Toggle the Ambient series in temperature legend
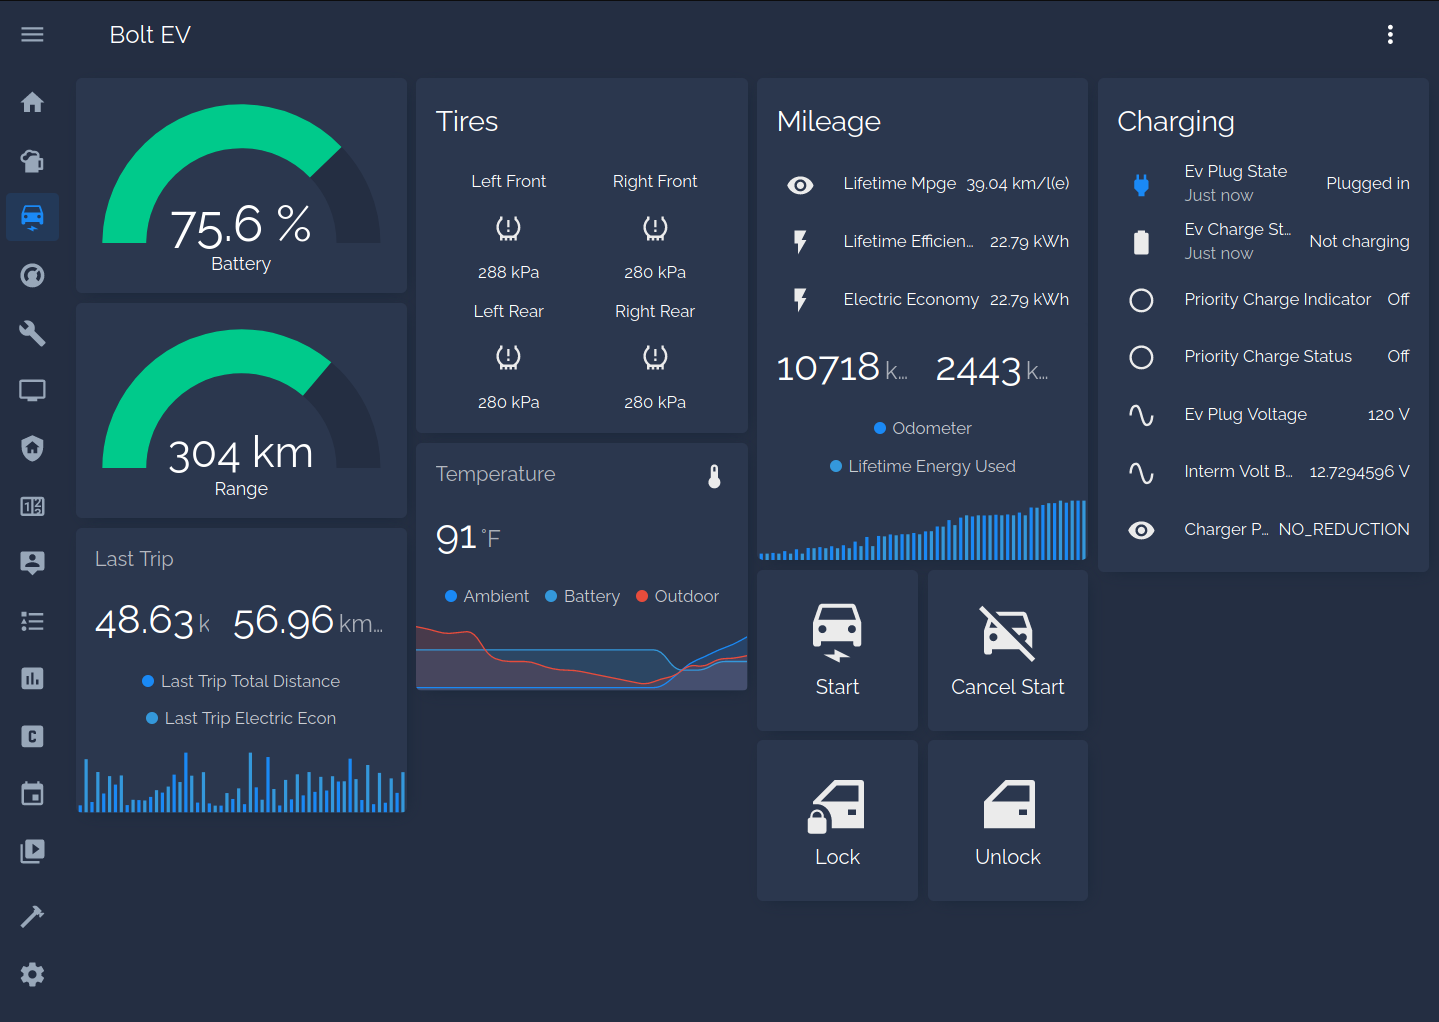The width and height of the screenshot is (1439, 1022). pyautogui.click(x=487, y=596)
